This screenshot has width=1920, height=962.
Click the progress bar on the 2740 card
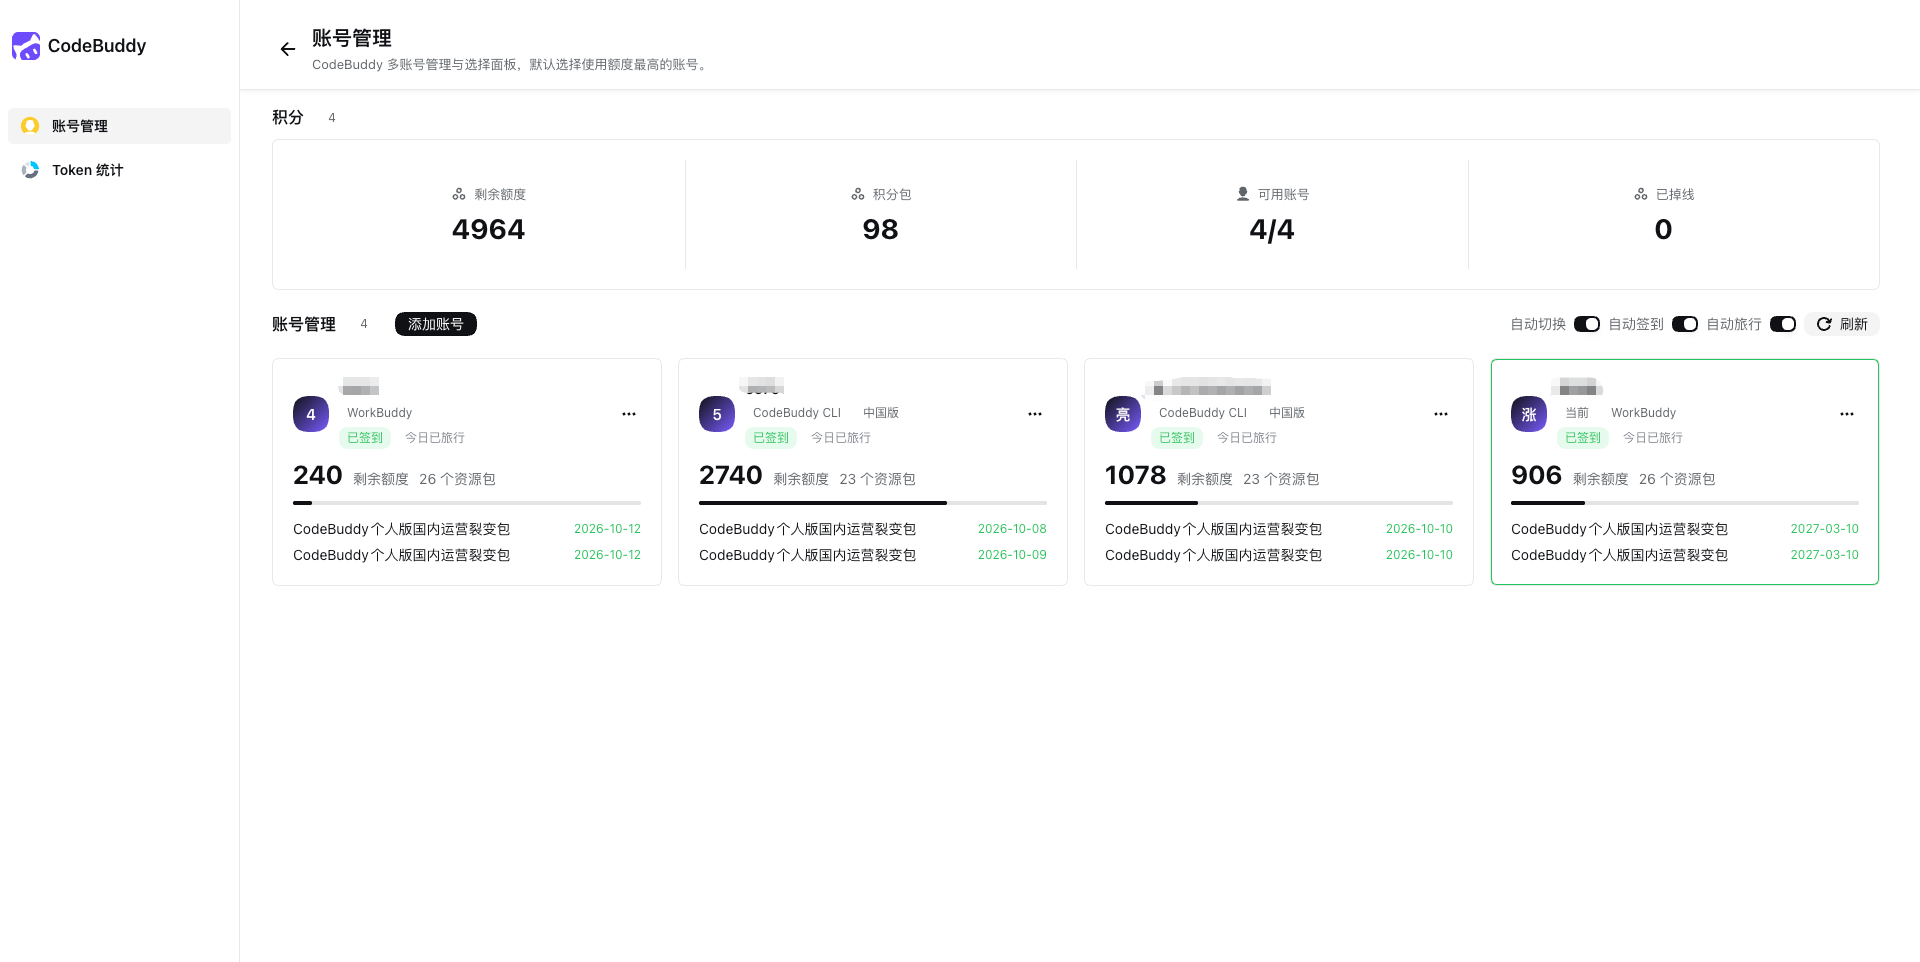[x=873, y=503]
